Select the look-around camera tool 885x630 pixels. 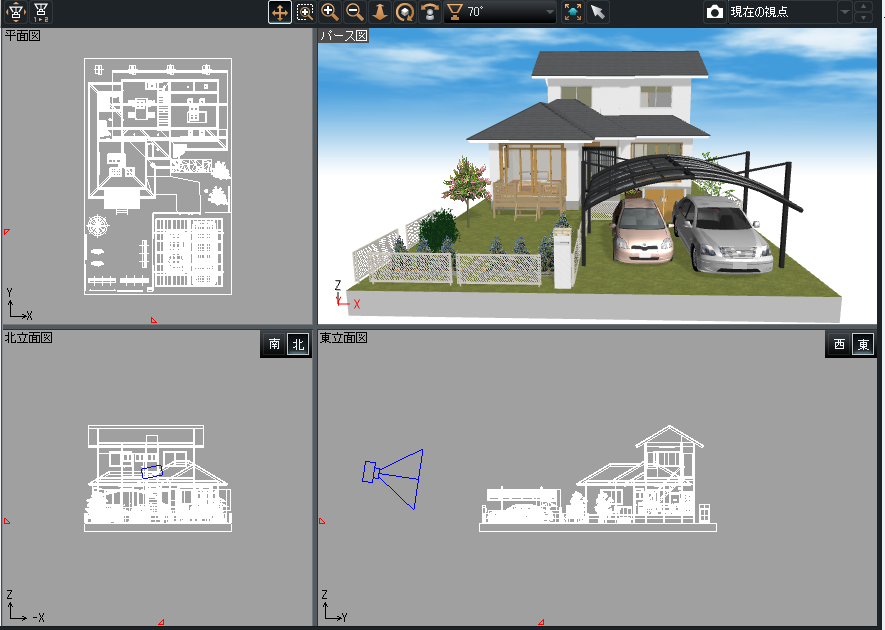click(x=430, y=12)
